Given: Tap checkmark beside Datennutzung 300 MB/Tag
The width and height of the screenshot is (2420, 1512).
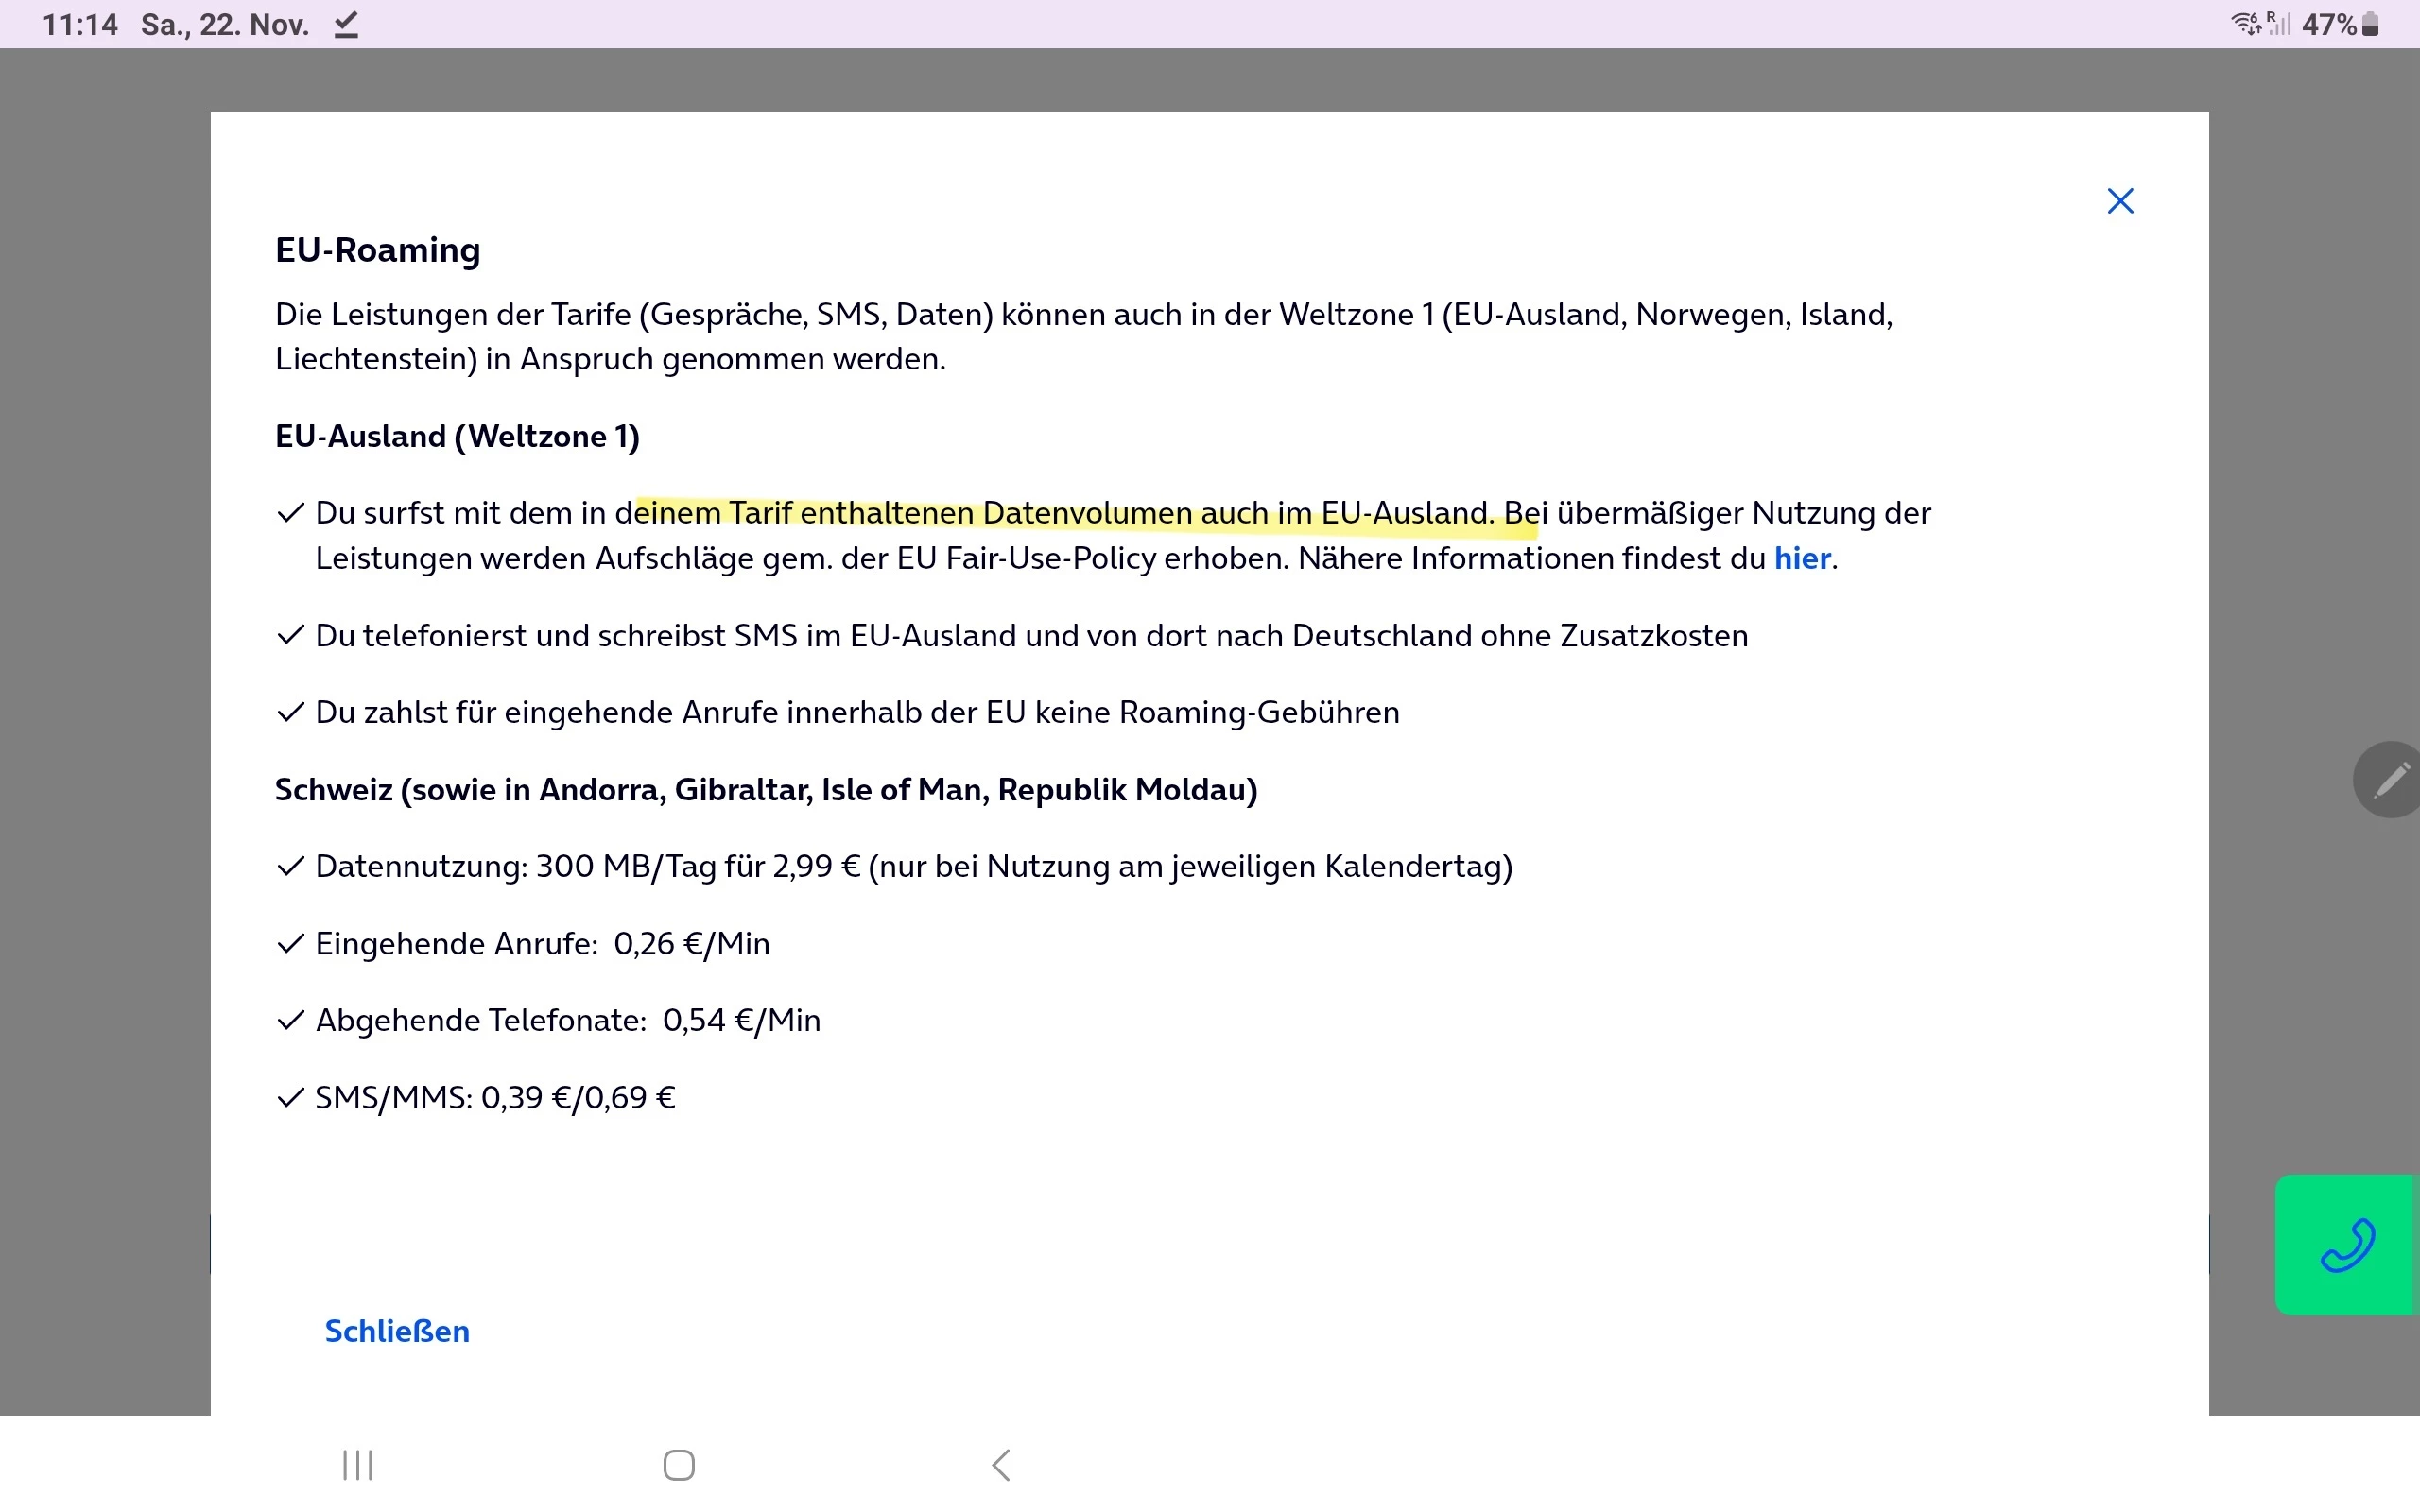Looking at the screenshot, I should click(290, 866).
